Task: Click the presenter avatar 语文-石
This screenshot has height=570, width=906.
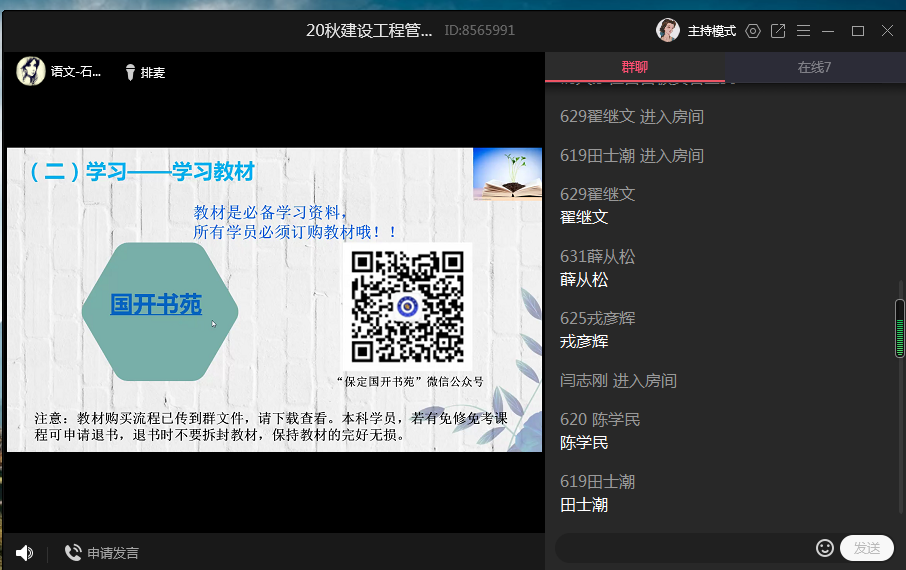Action: click(x=31, y=71)
